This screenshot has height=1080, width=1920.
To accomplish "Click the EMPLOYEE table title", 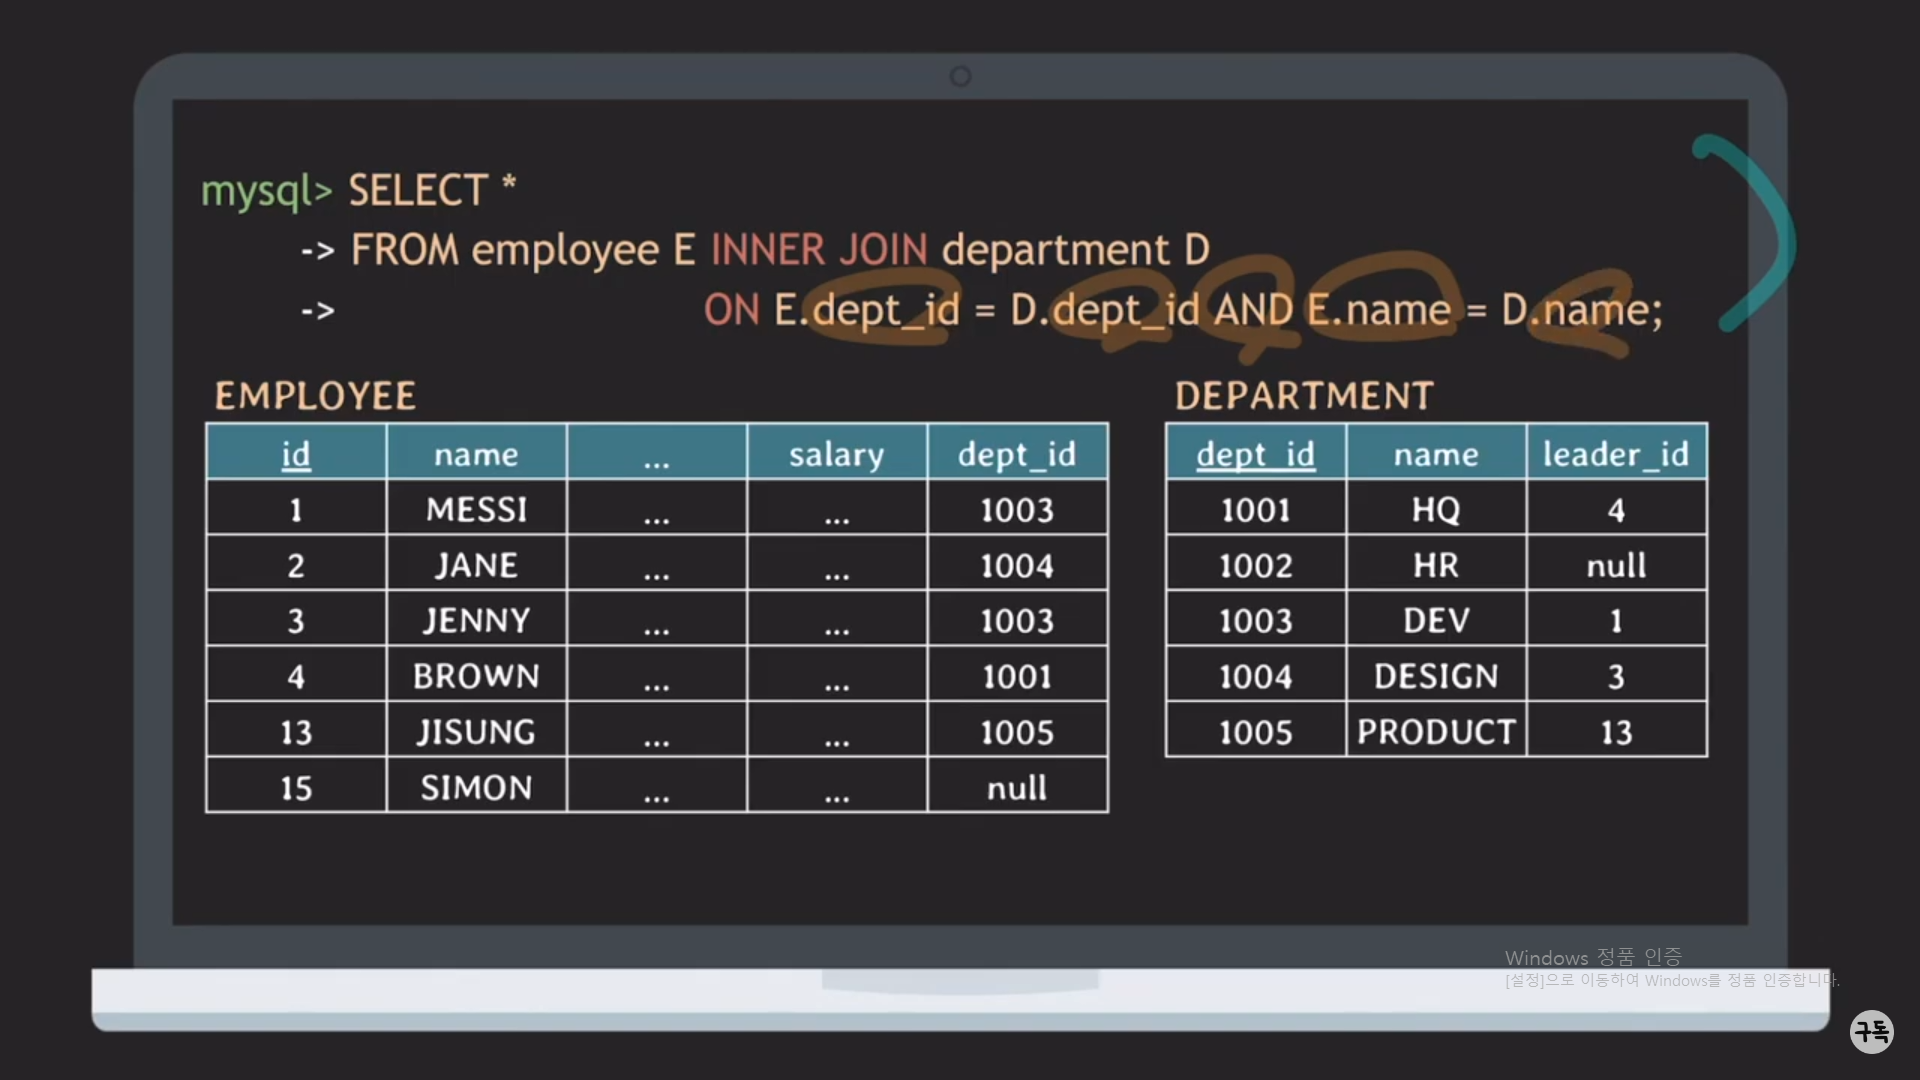I will pyautogui.click(x=315, y=396).
